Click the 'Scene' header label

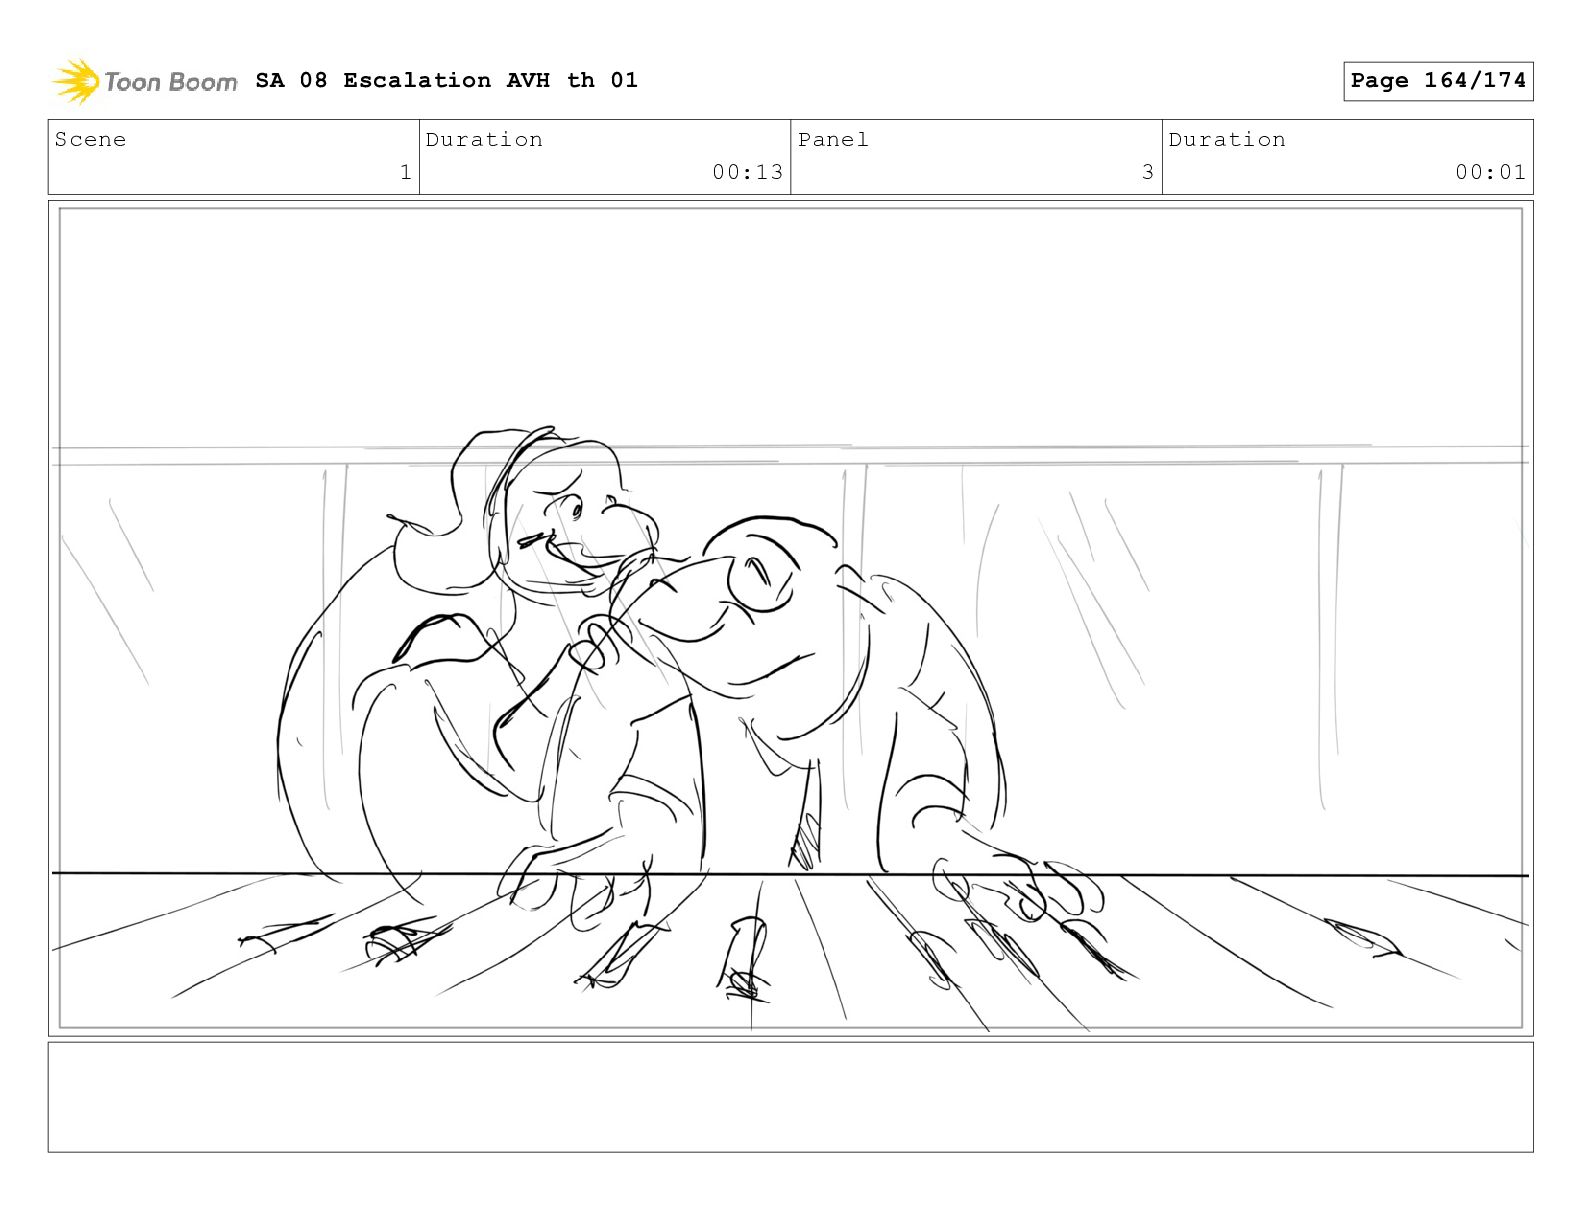pyautogui.click(x=90, y=140)
